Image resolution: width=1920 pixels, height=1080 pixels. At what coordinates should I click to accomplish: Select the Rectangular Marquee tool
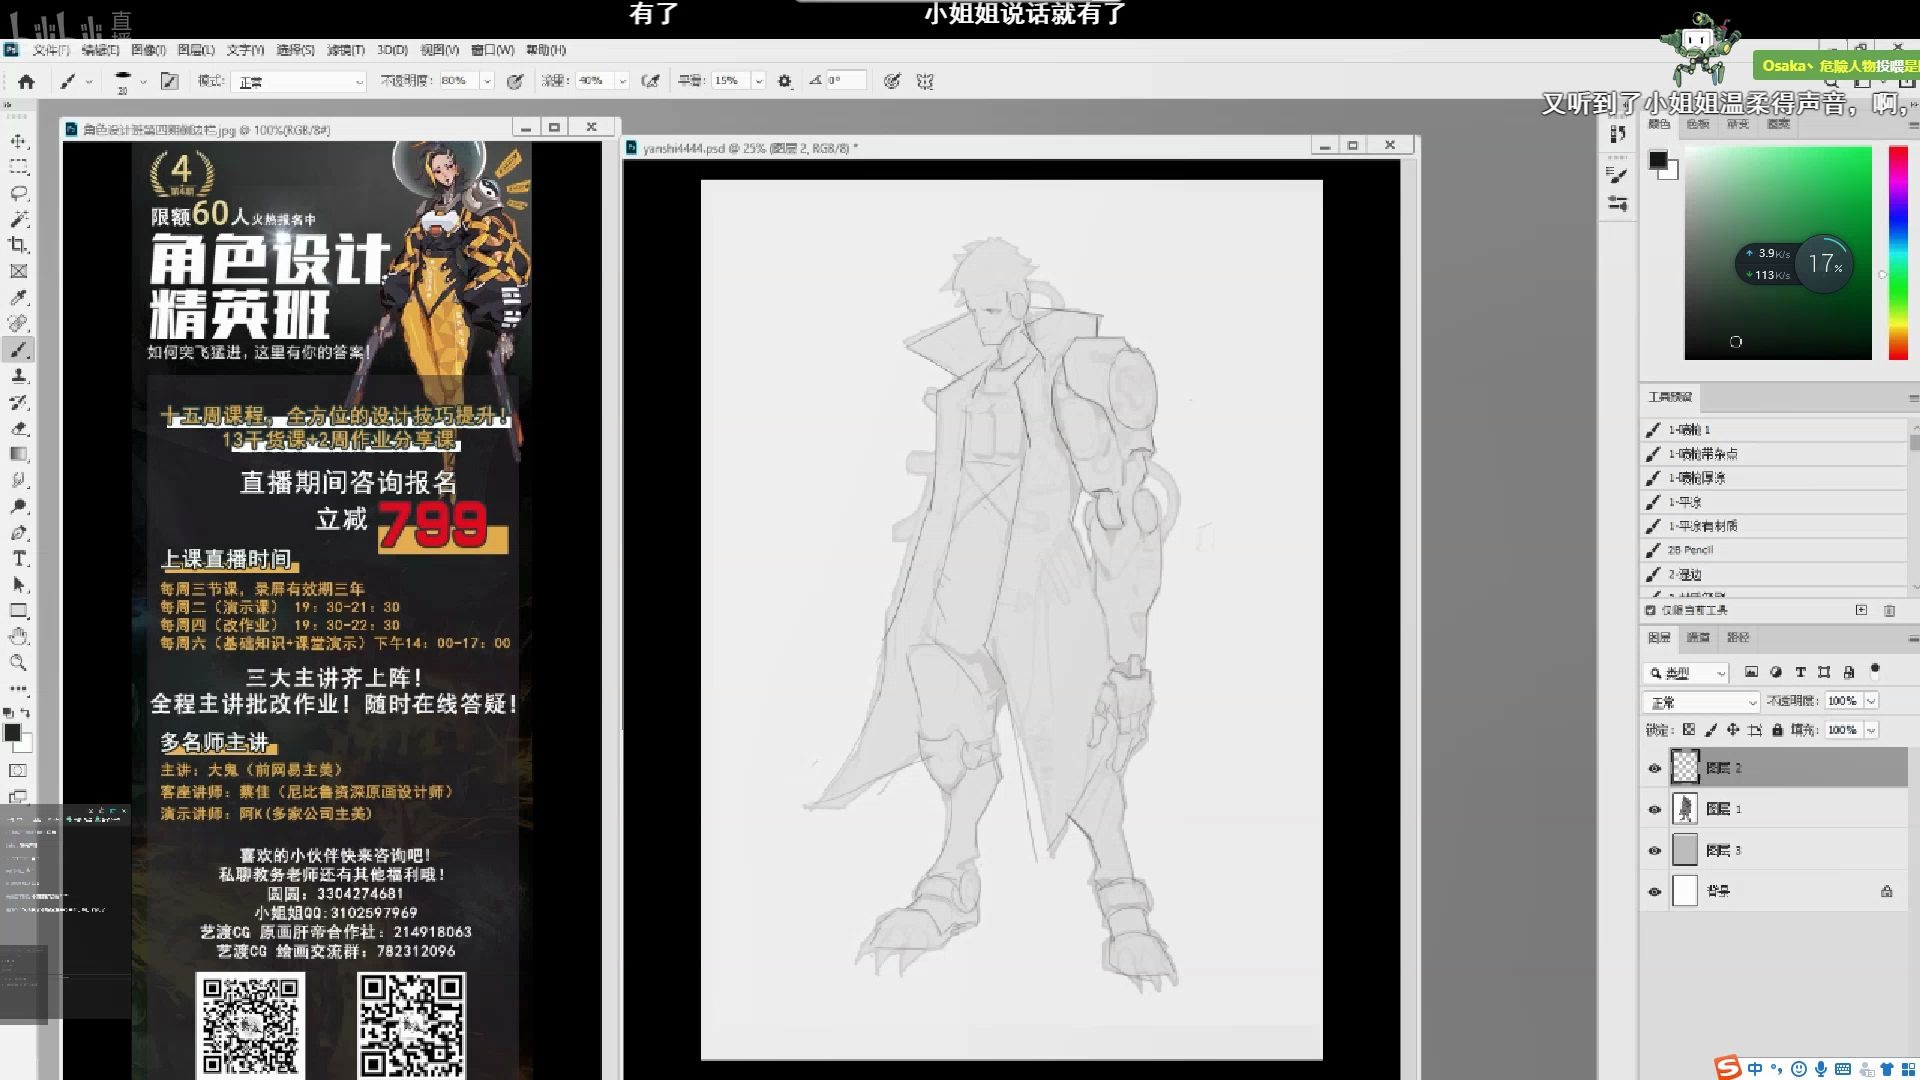tap(19, 167)
